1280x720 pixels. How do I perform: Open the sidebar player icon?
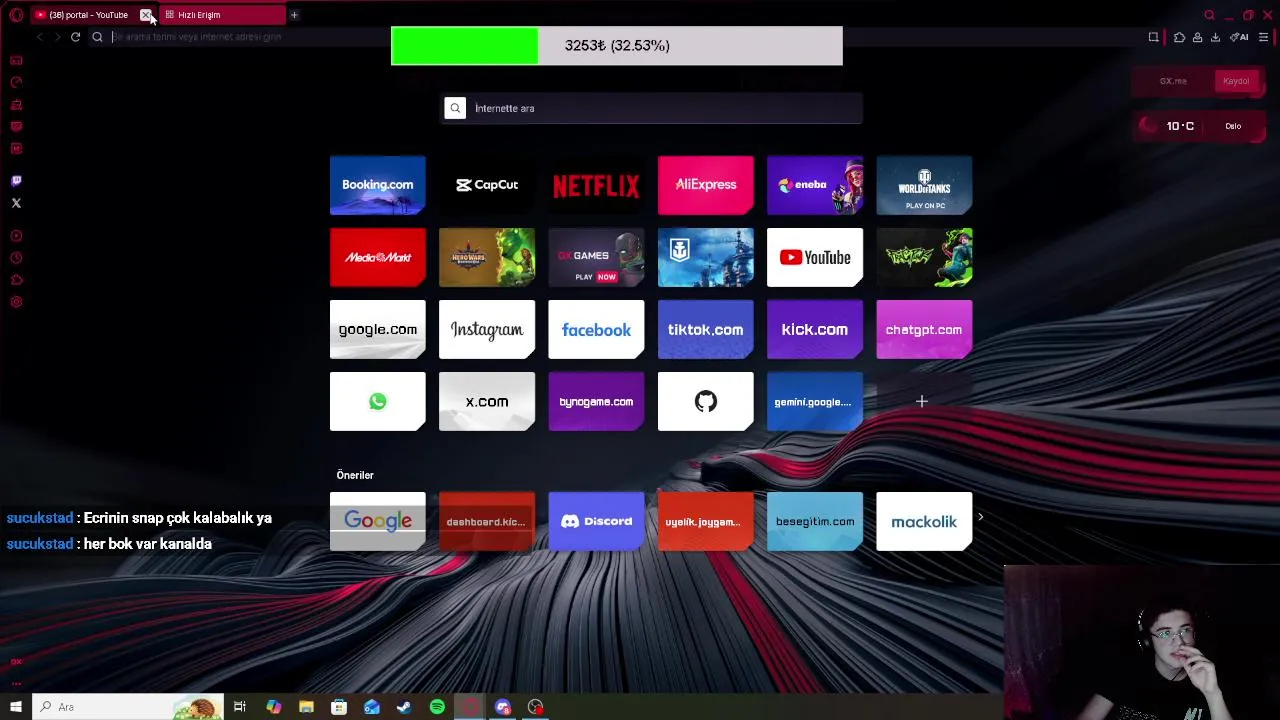coord(16,236)
